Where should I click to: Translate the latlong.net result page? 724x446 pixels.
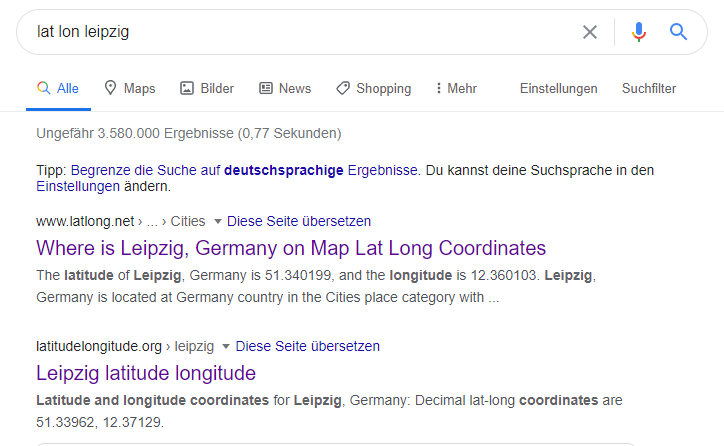pyautogui.click(x=299, y=221)
